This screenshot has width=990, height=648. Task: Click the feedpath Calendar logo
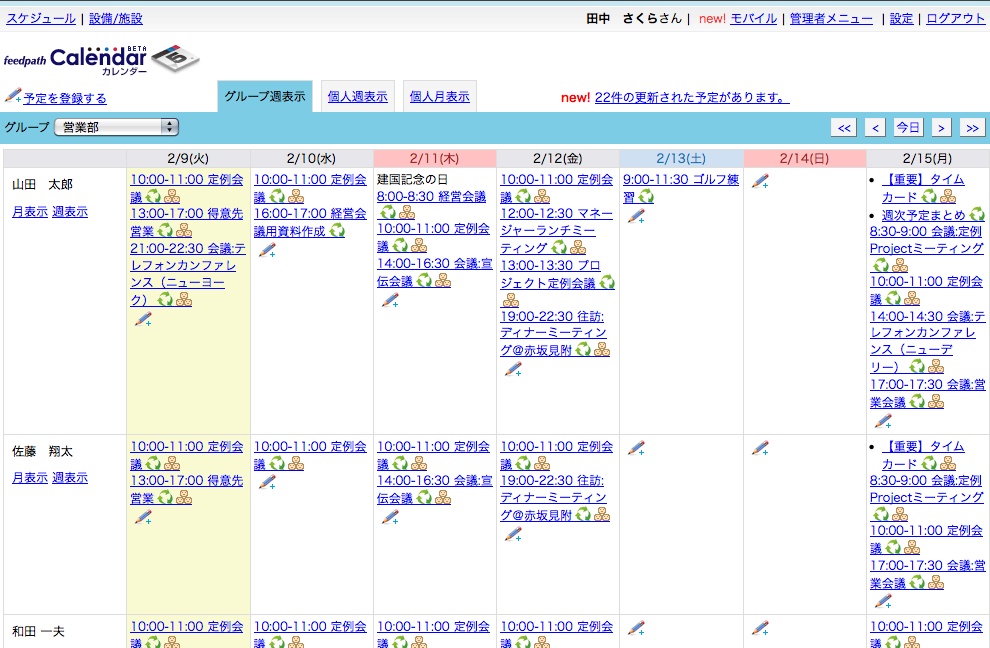pos(101,60)
